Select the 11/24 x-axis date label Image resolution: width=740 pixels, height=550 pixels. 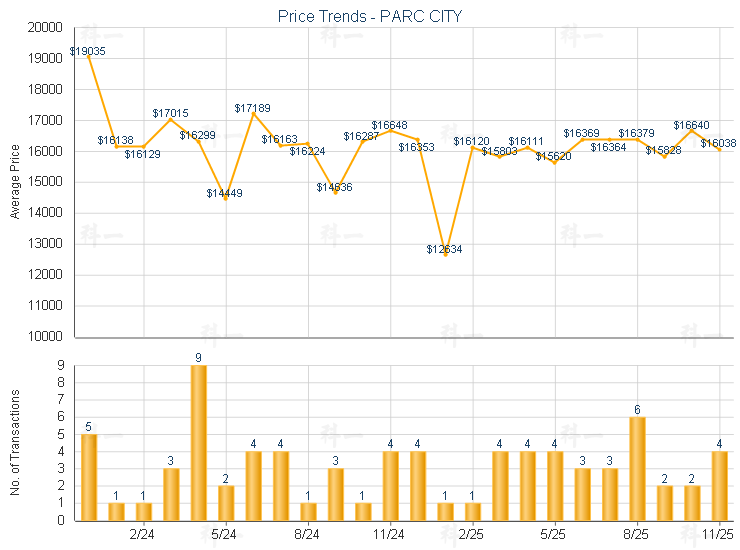(390, 535)
